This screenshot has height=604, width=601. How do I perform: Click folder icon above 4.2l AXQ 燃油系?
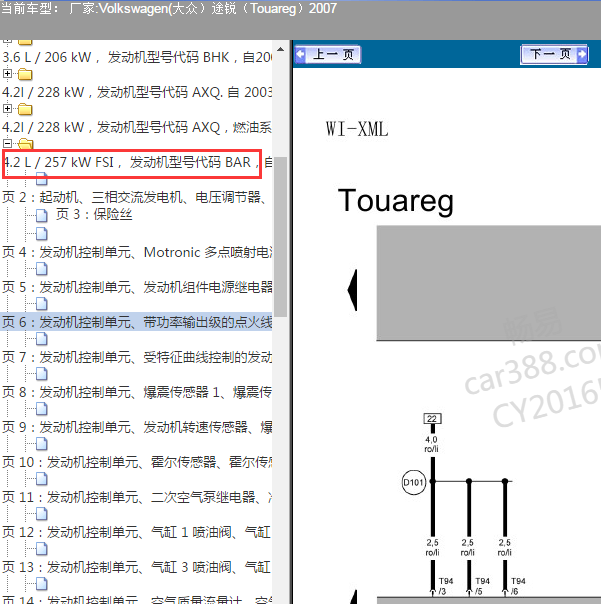25,109
